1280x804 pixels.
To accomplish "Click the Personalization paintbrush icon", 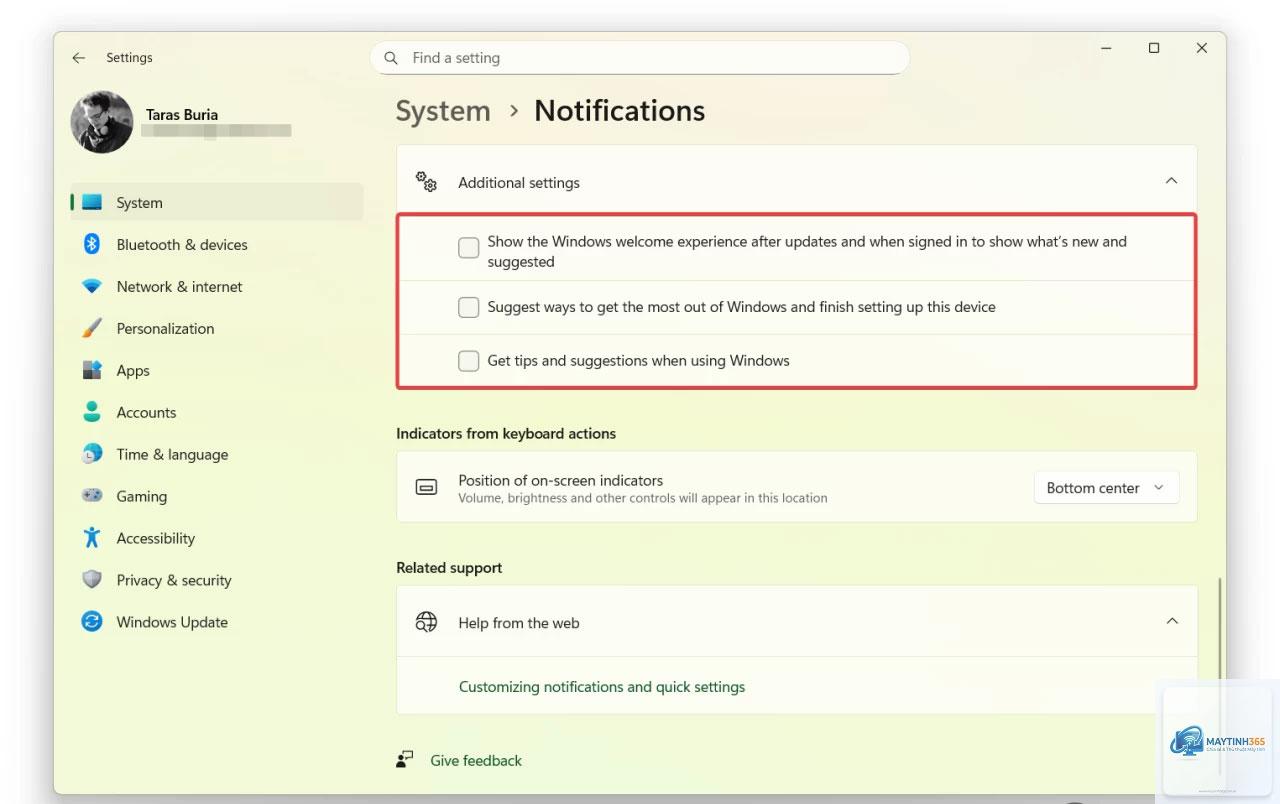I will point(92,328).
